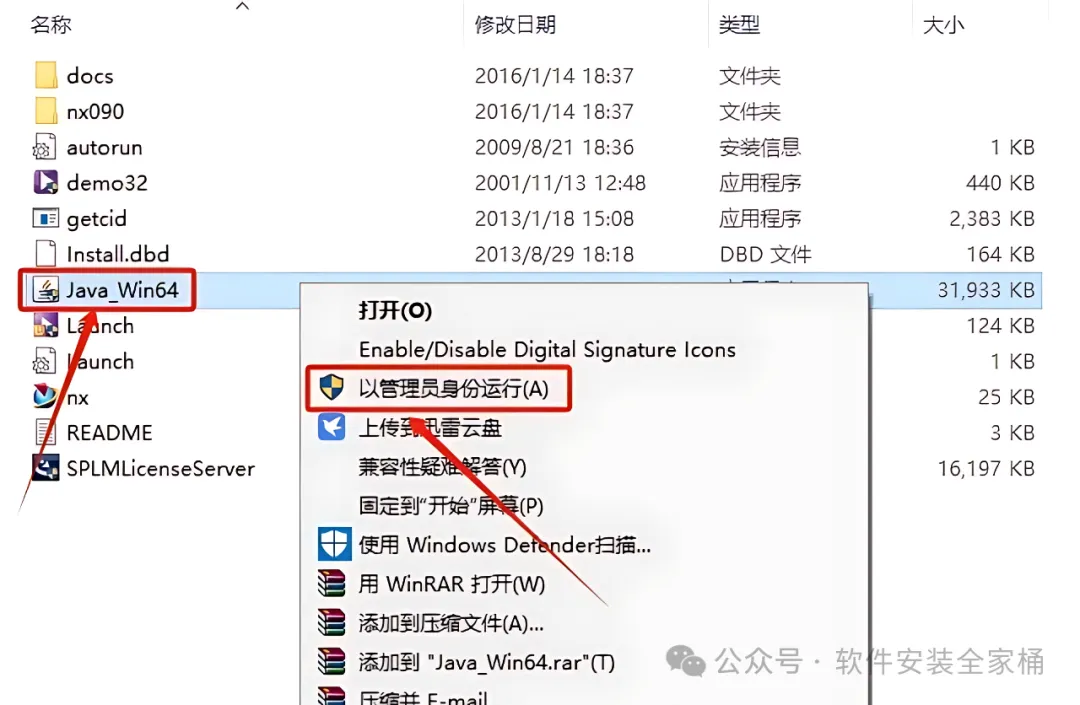Click the README document icon
The image size is (1080, 705).
tap(45, 432)
